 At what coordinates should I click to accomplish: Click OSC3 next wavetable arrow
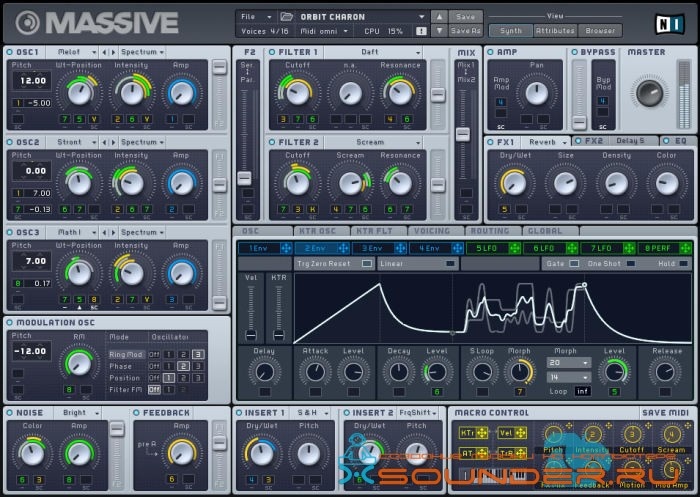113,233
